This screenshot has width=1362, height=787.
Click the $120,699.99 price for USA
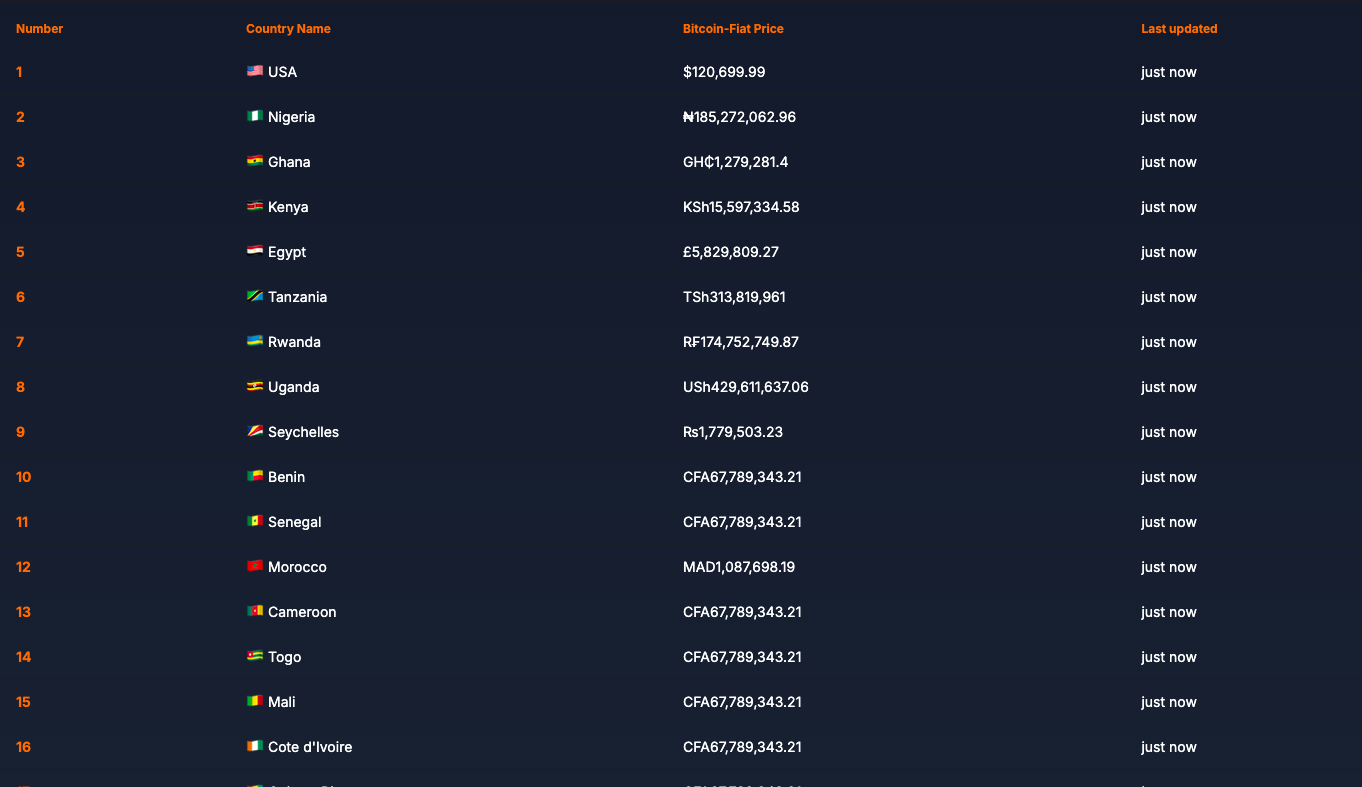[724, 72]
